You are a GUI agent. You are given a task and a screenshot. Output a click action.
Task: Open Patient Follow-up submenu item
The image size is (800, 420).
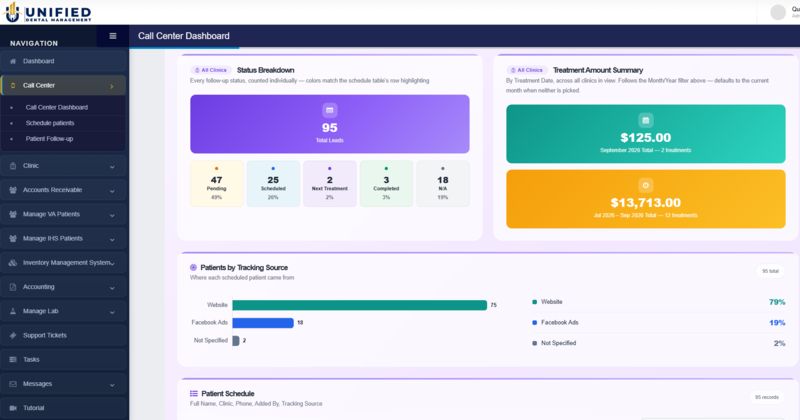click(49, 139)
